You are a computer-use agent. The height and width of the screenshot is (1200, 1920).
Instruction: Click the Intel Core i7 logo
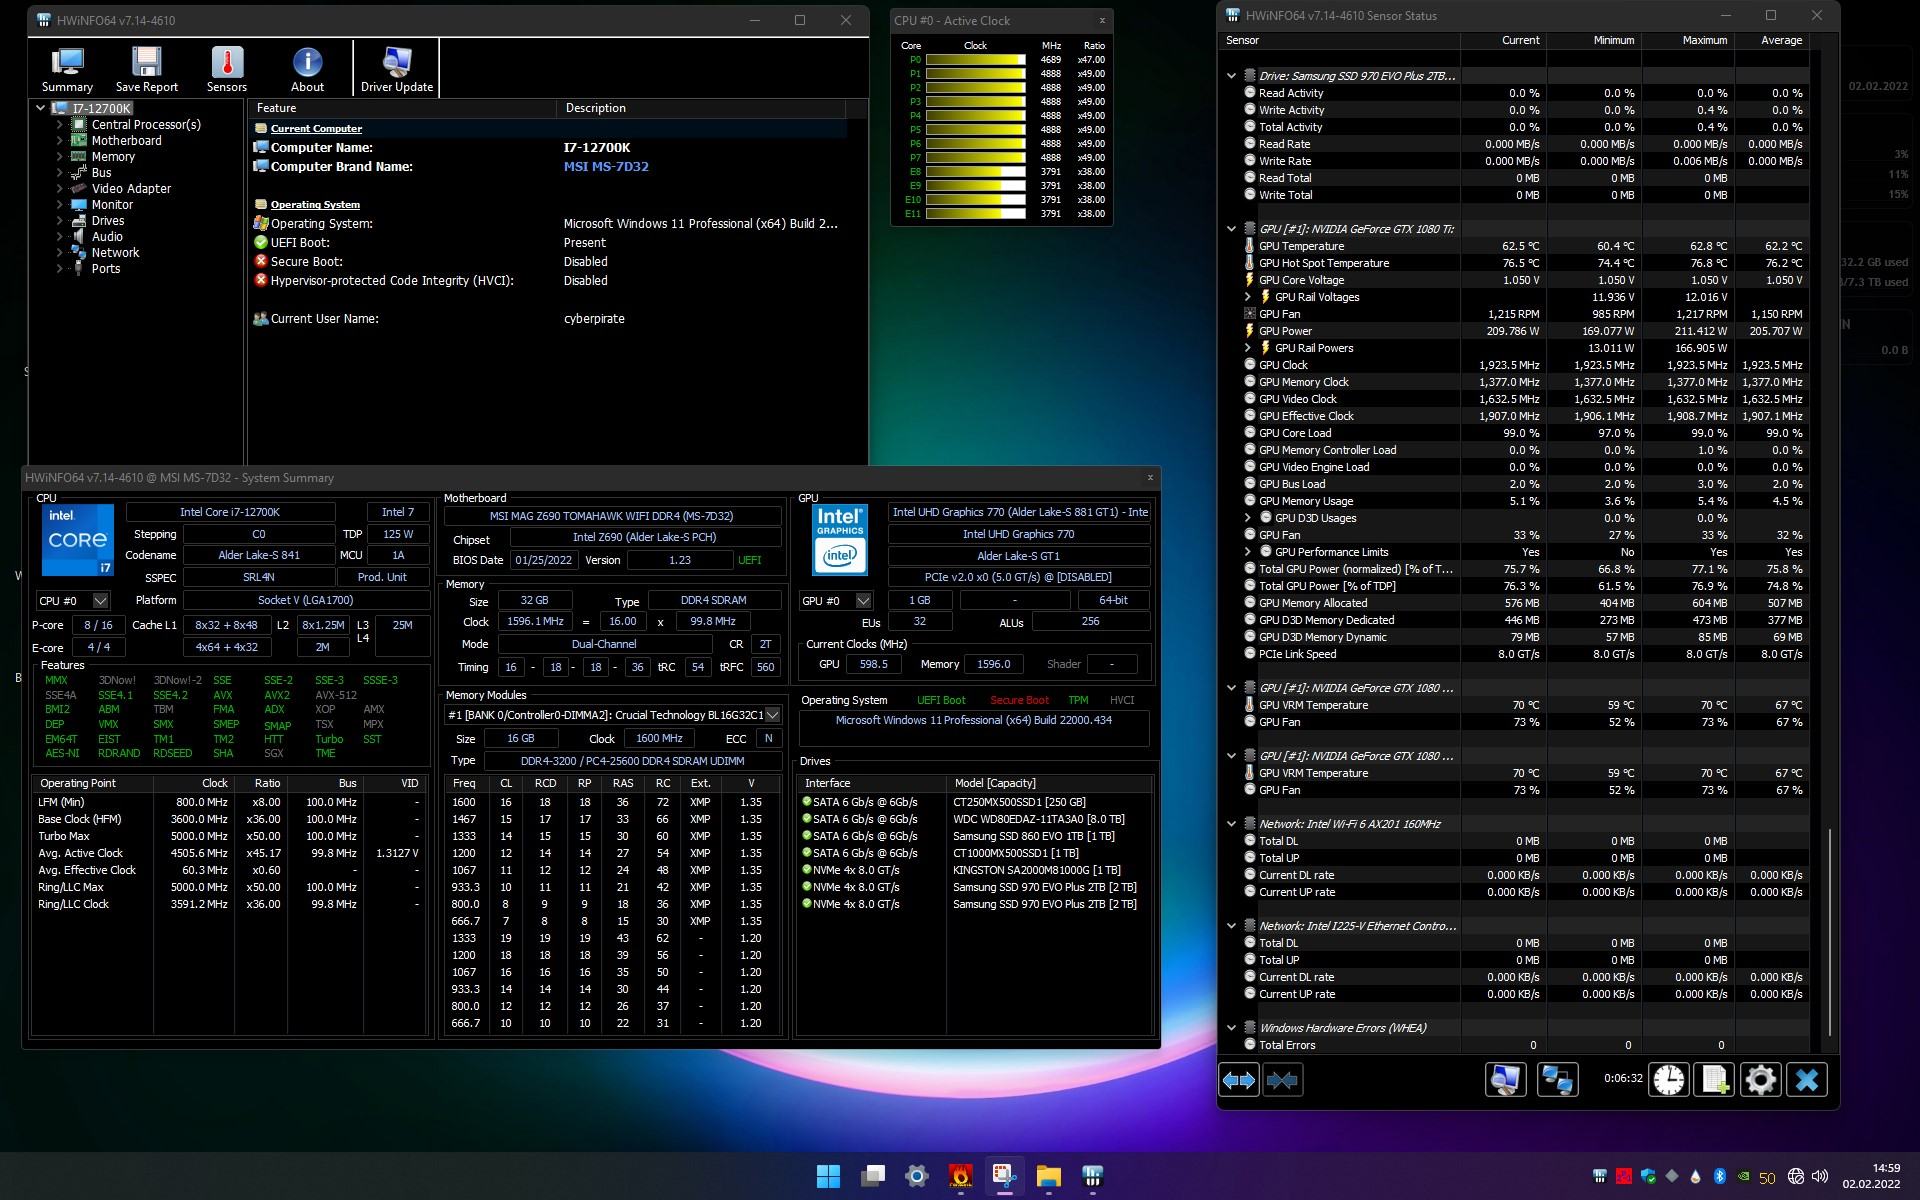(x=78, y=540)
